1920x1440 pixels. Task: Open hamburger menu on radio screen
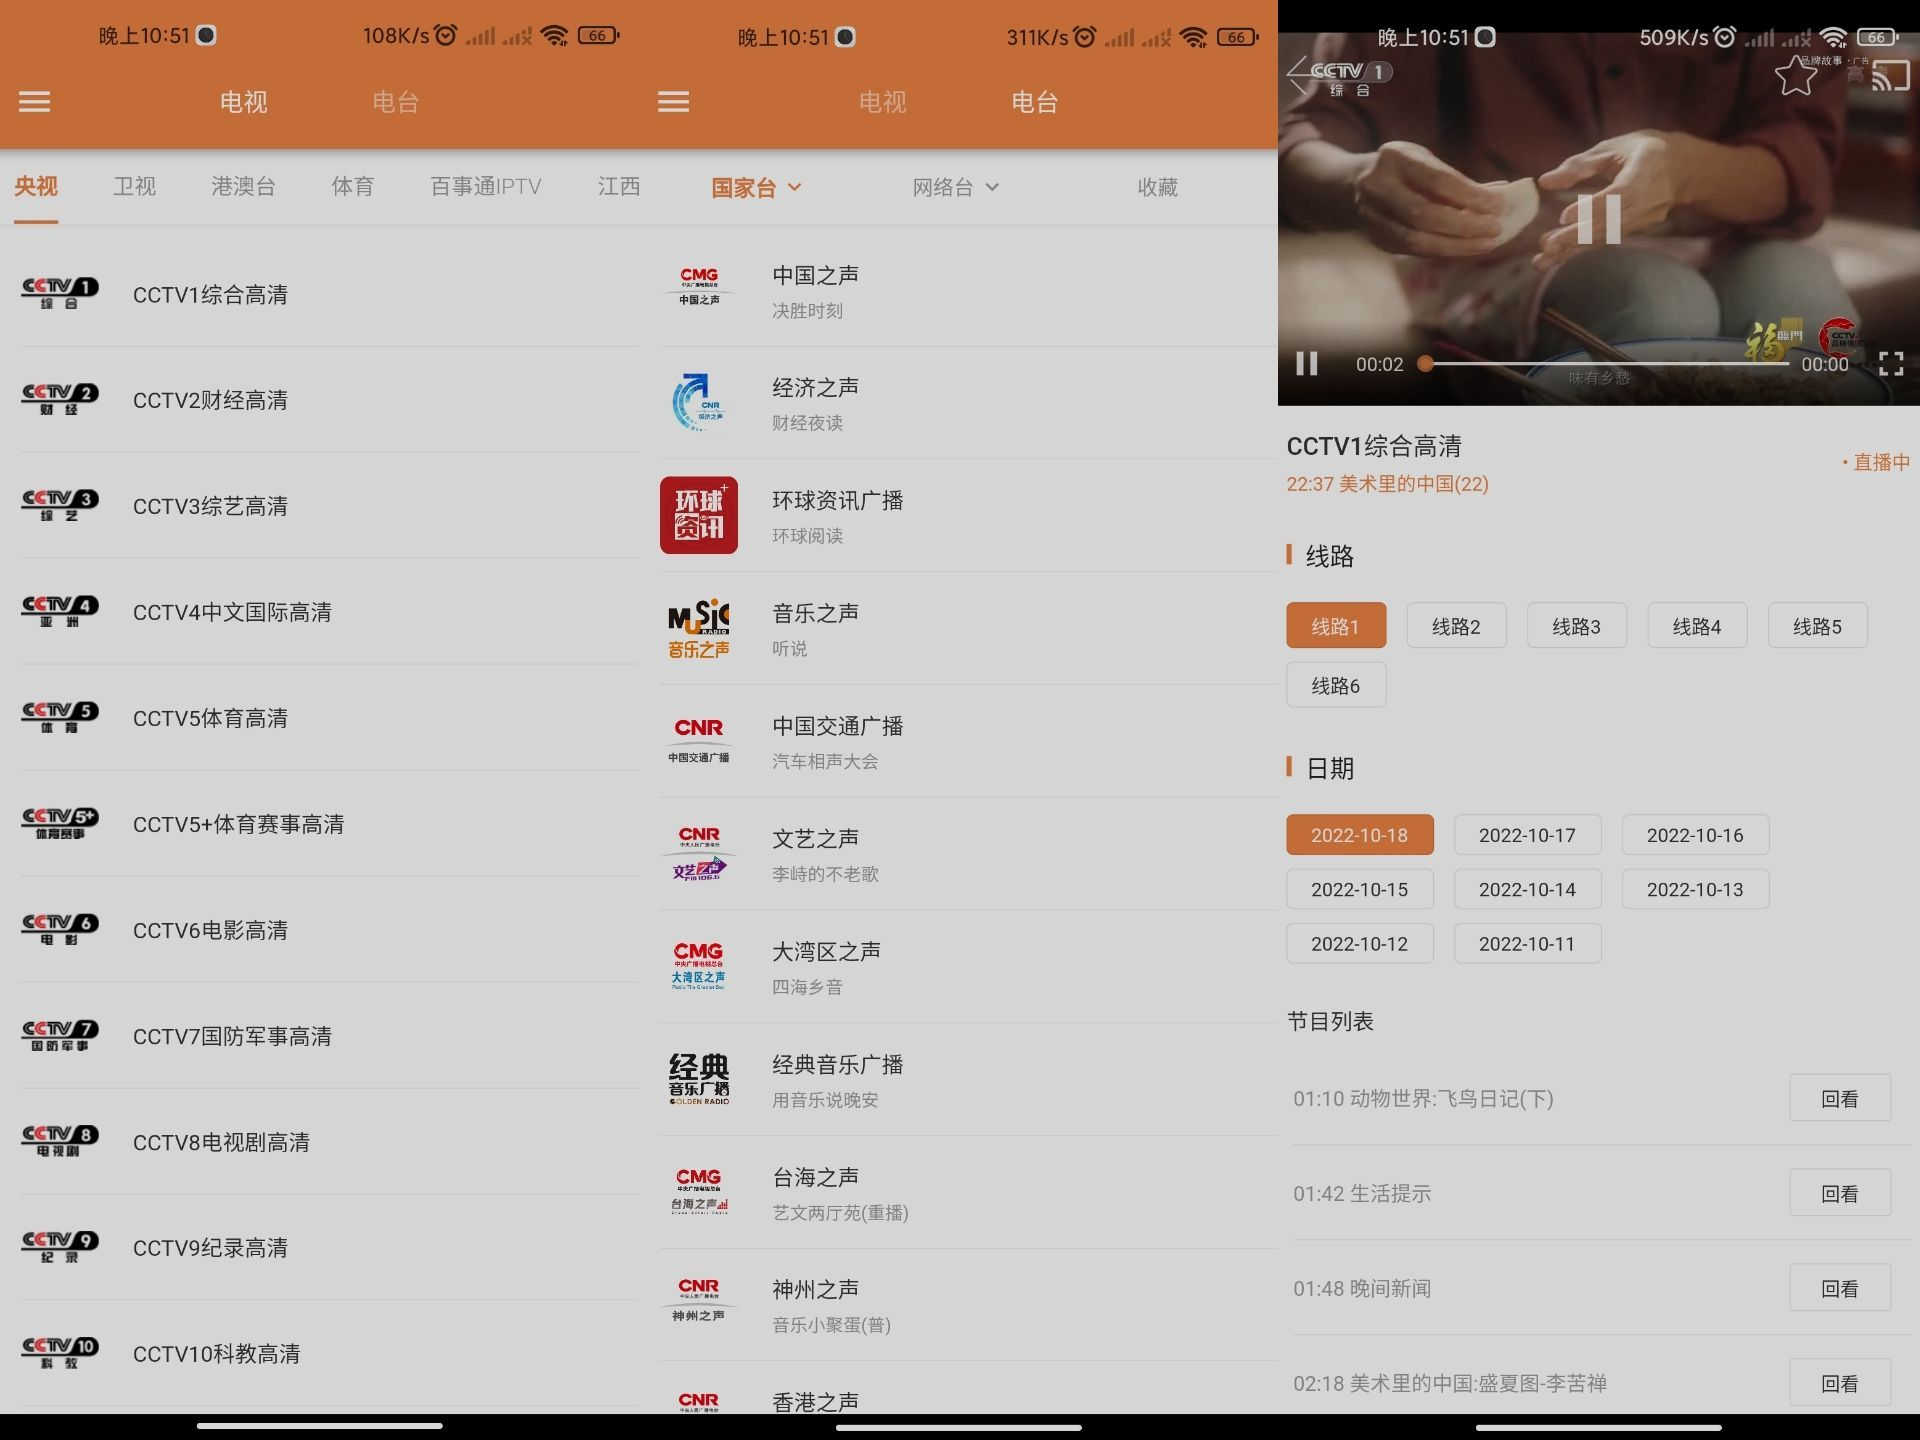(x=673, y=102)
